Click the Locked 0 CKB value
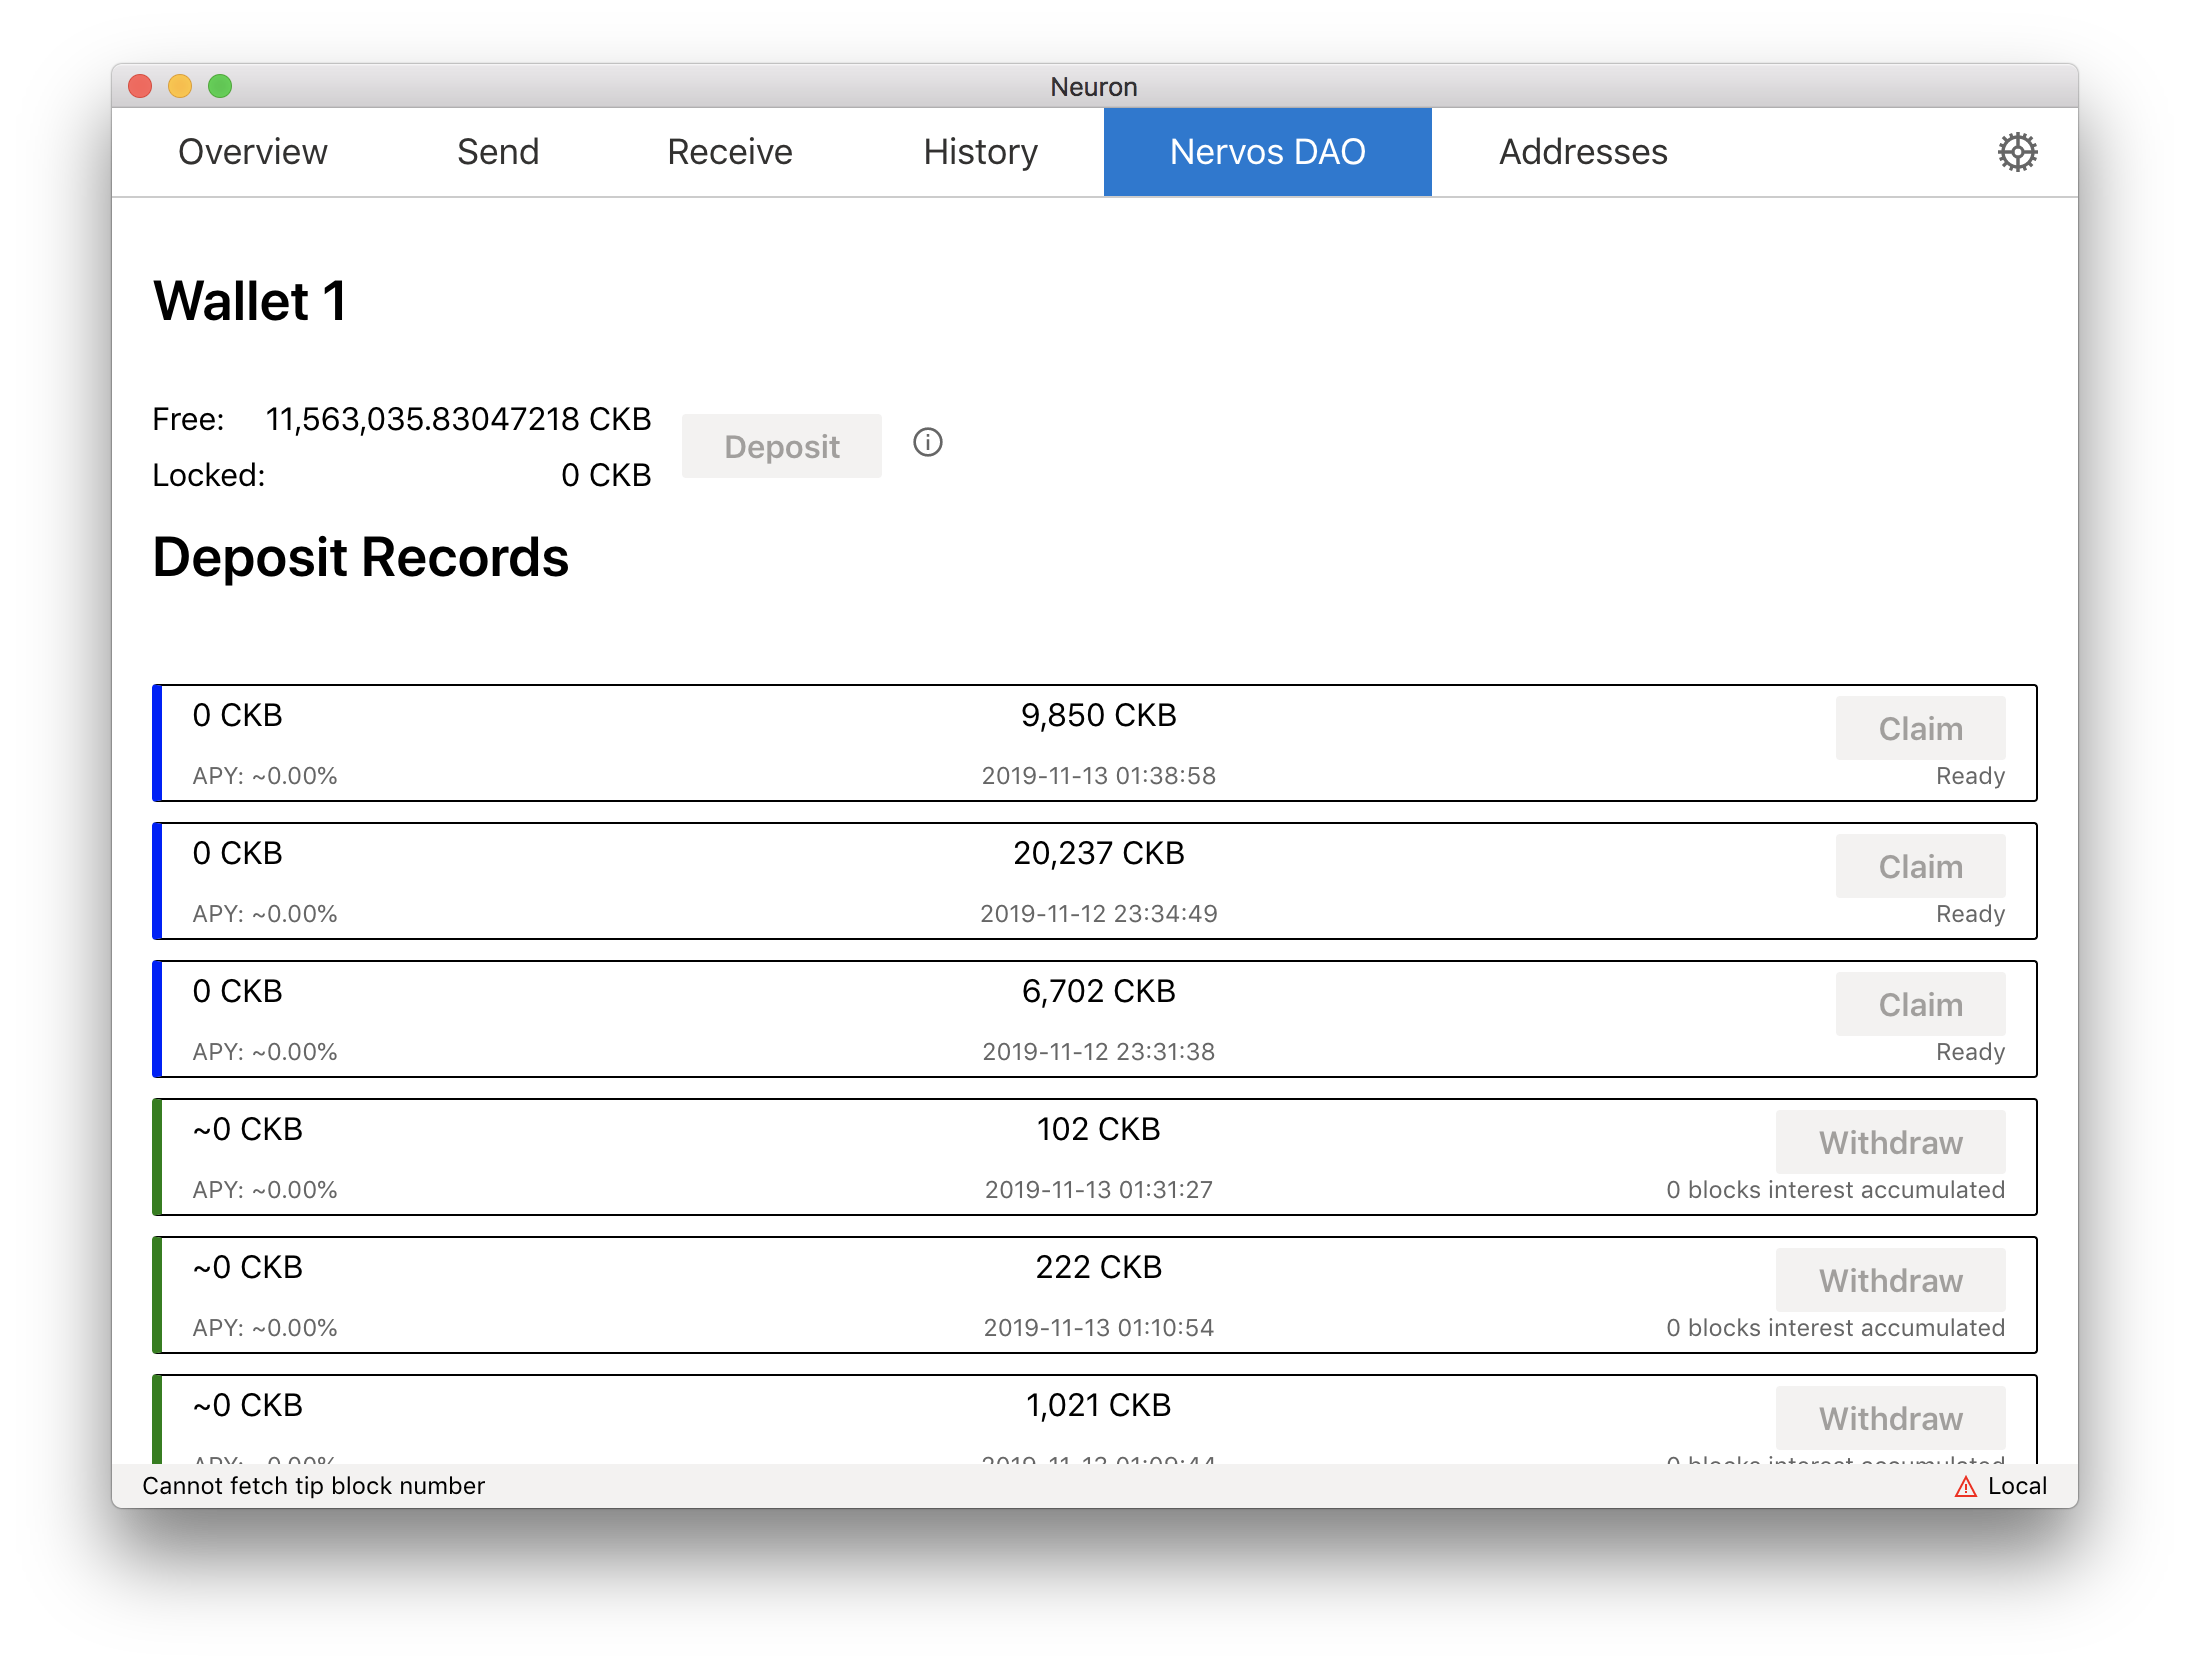 click(x=606, y=475)
